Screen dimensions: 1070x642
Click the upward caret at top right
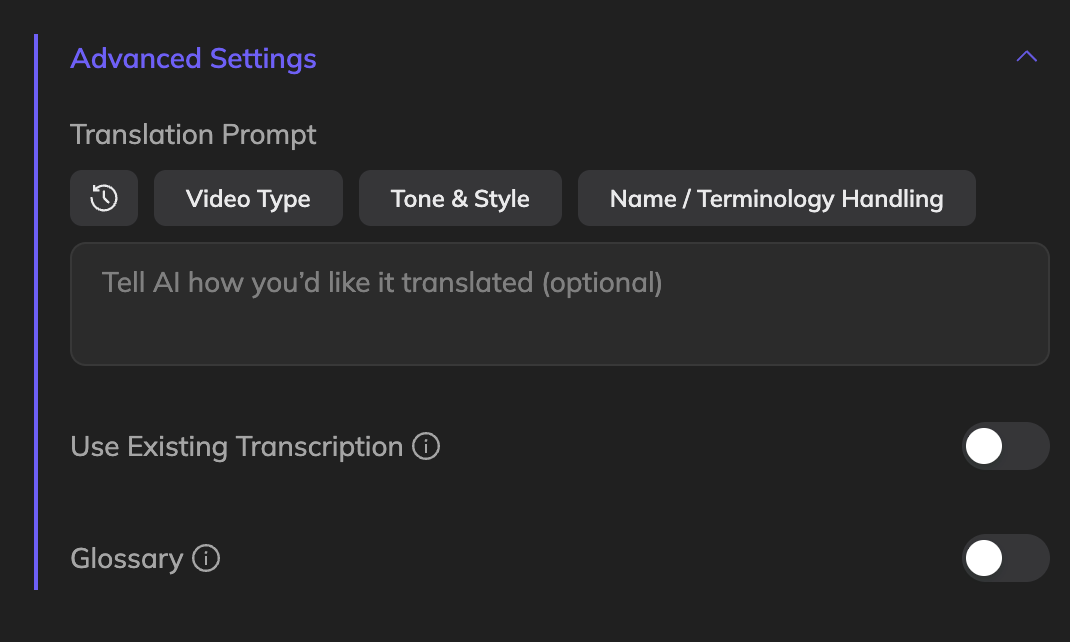[x=1026, y=57]
